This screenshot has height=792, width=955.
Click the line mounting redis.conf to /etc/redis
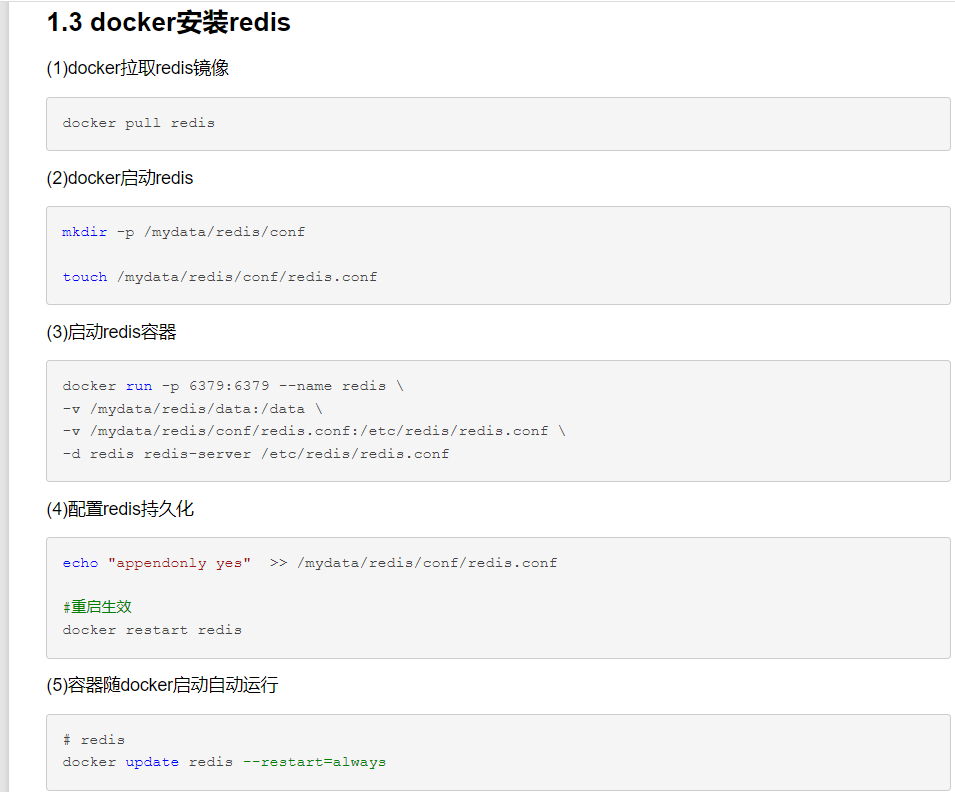(x=313, y=431)
